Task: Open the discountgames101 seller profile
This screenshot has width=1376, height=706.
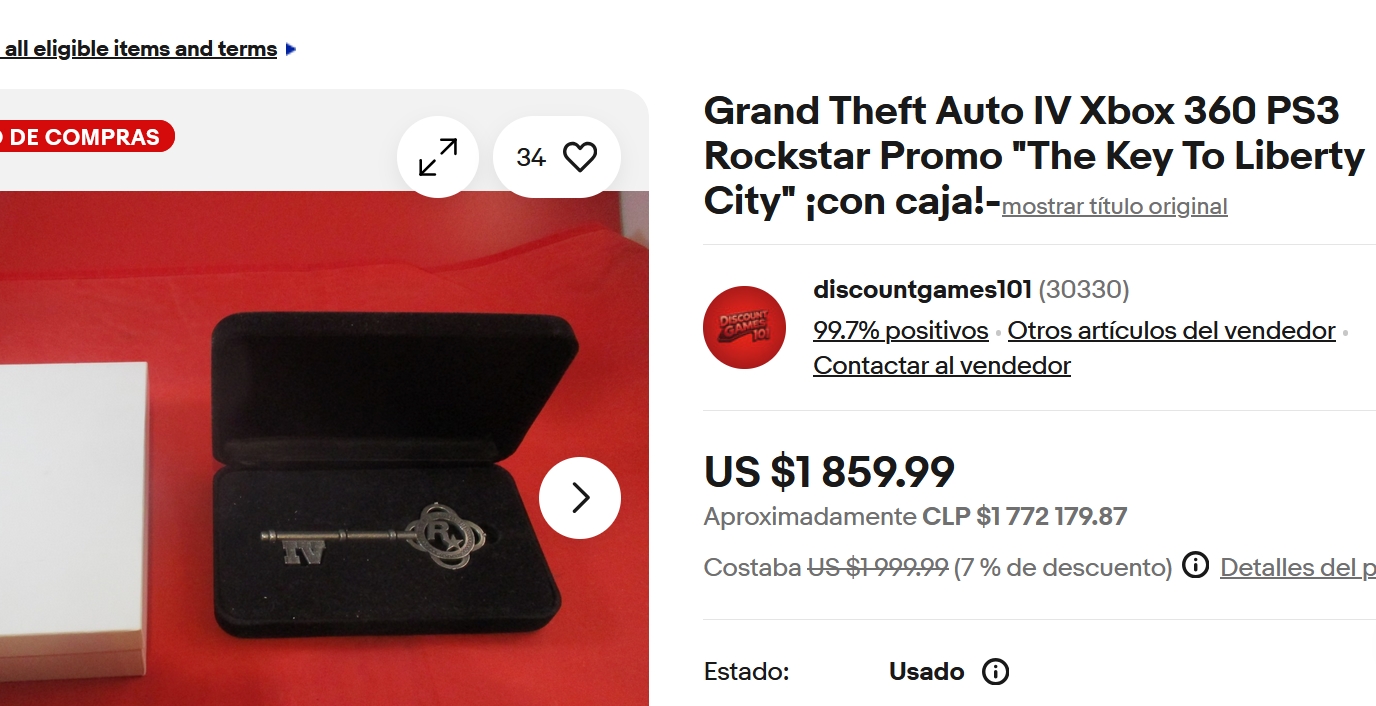Action: (x=922, y=290)
